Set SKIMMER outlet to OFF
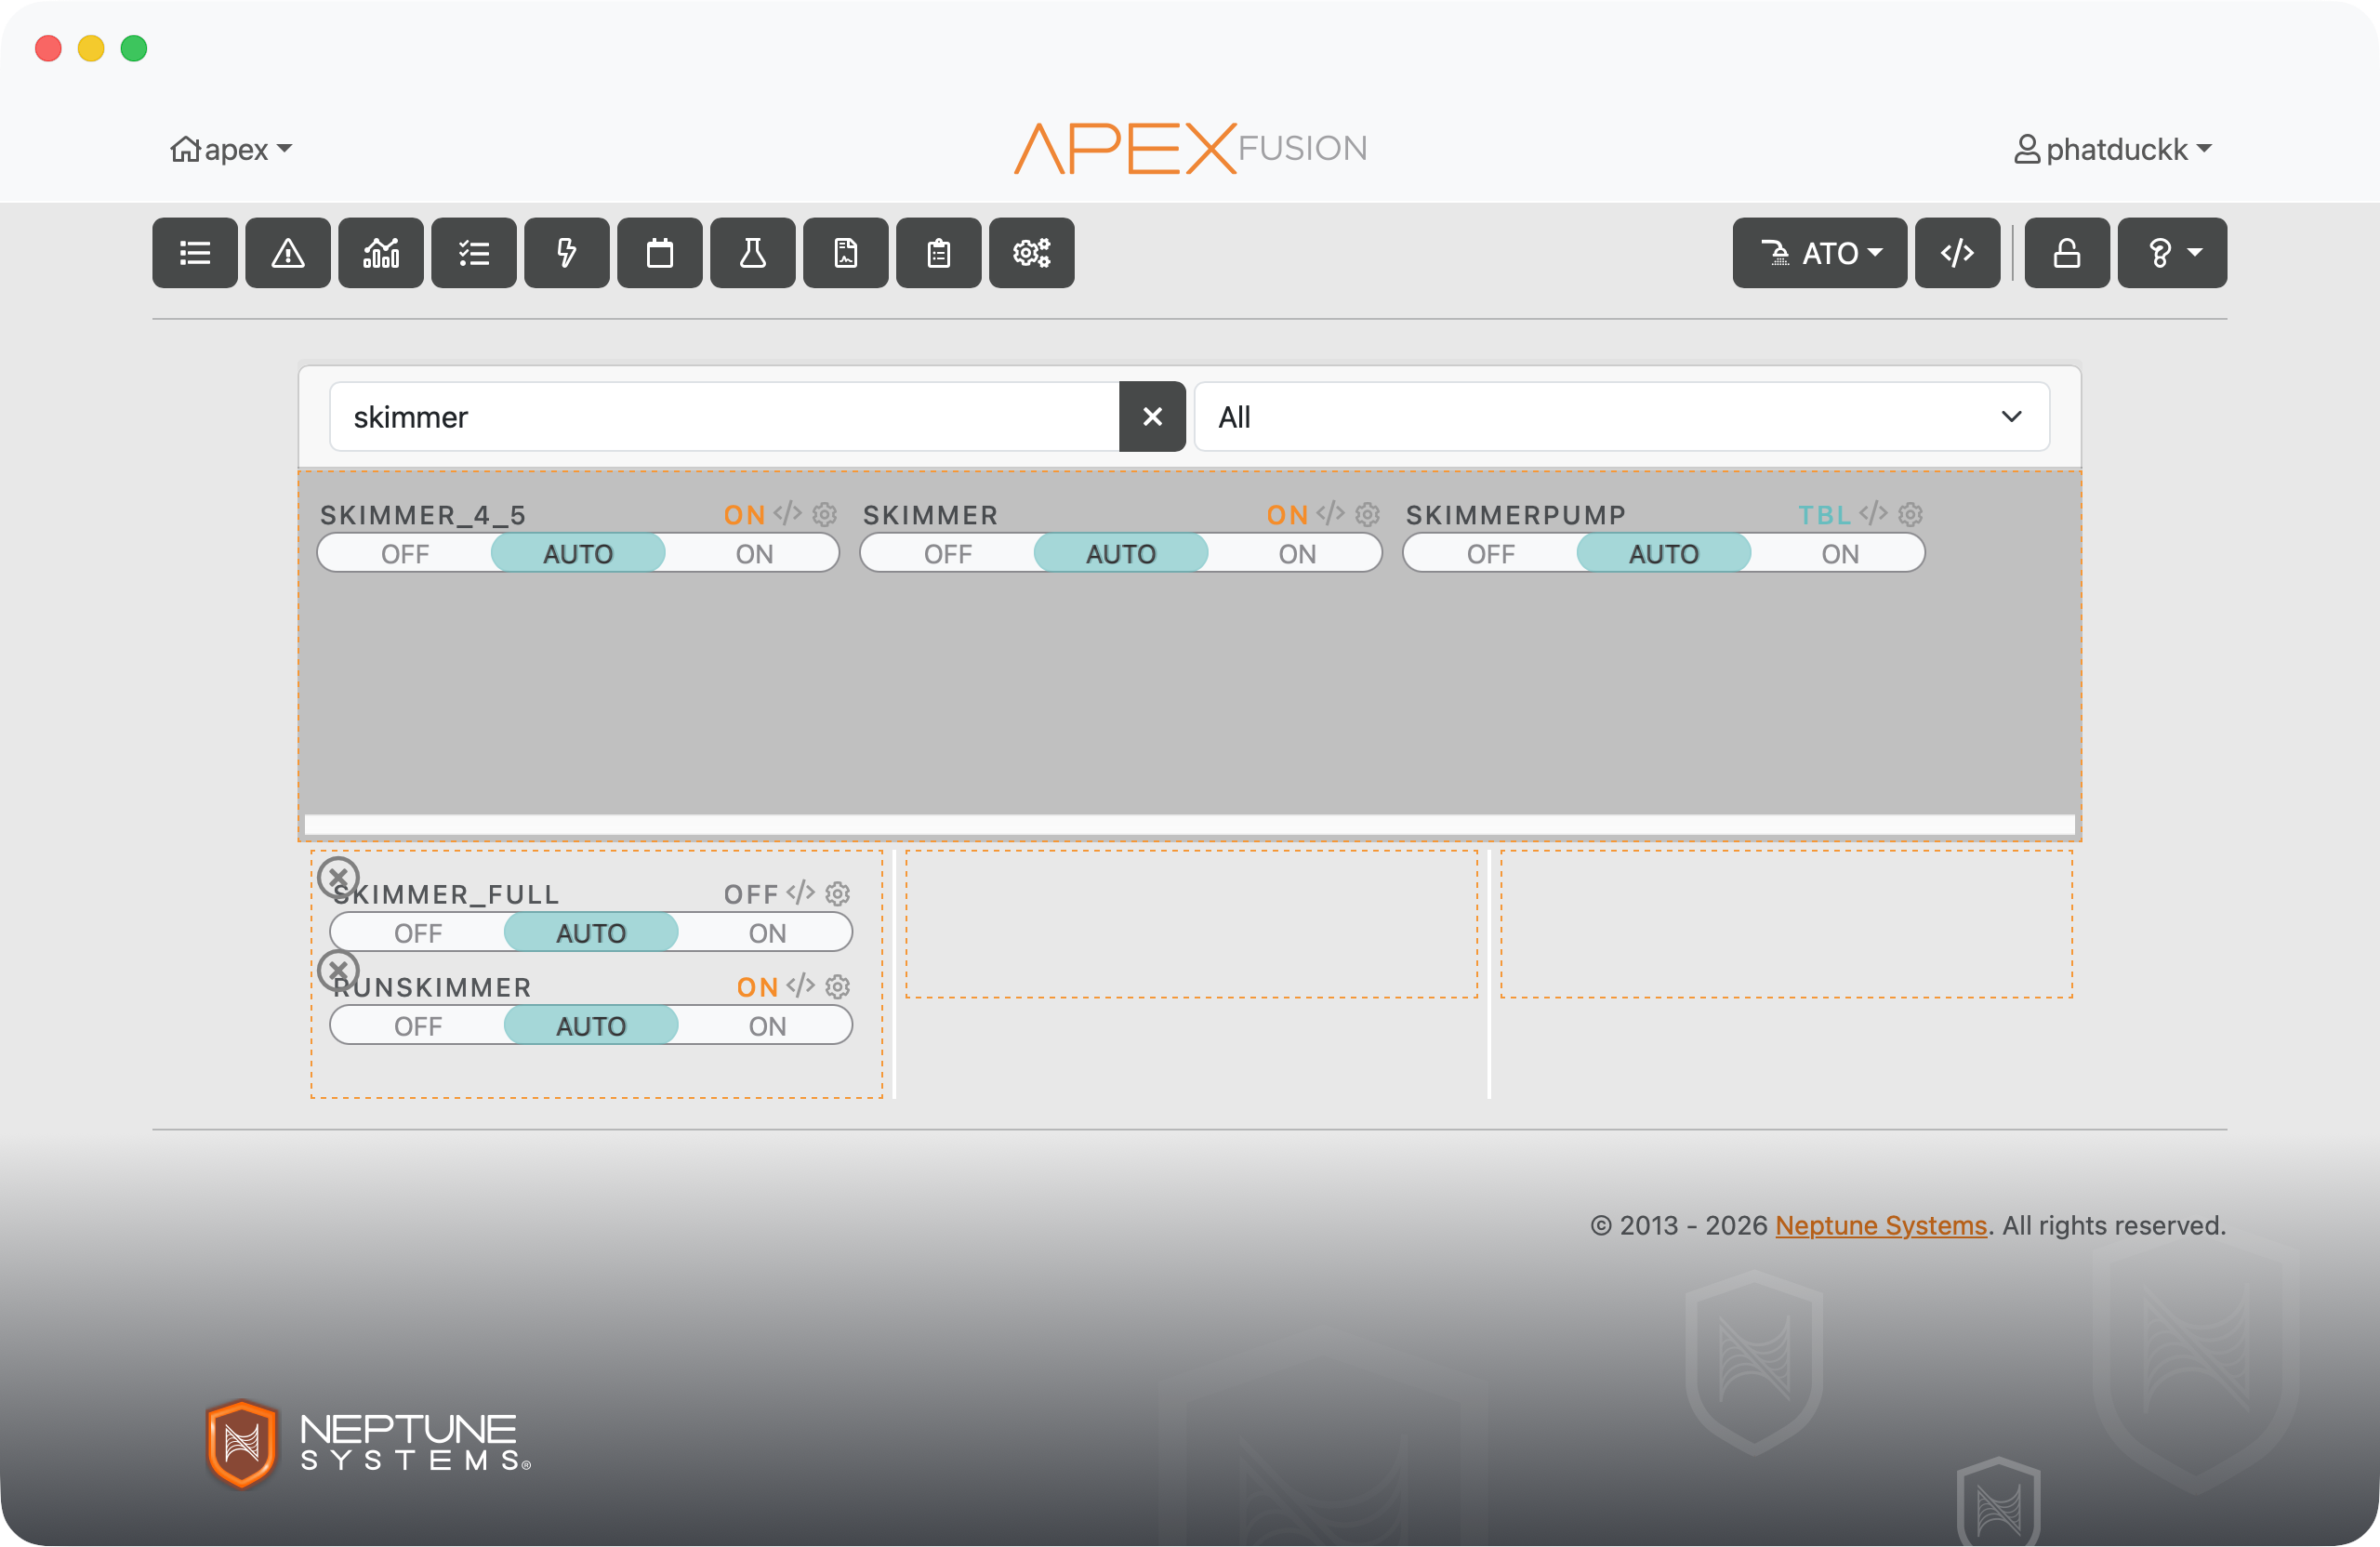Image resolution: width=2380 pixels, height=1547 pixels. pyautogui.click(x=947, y=554)
